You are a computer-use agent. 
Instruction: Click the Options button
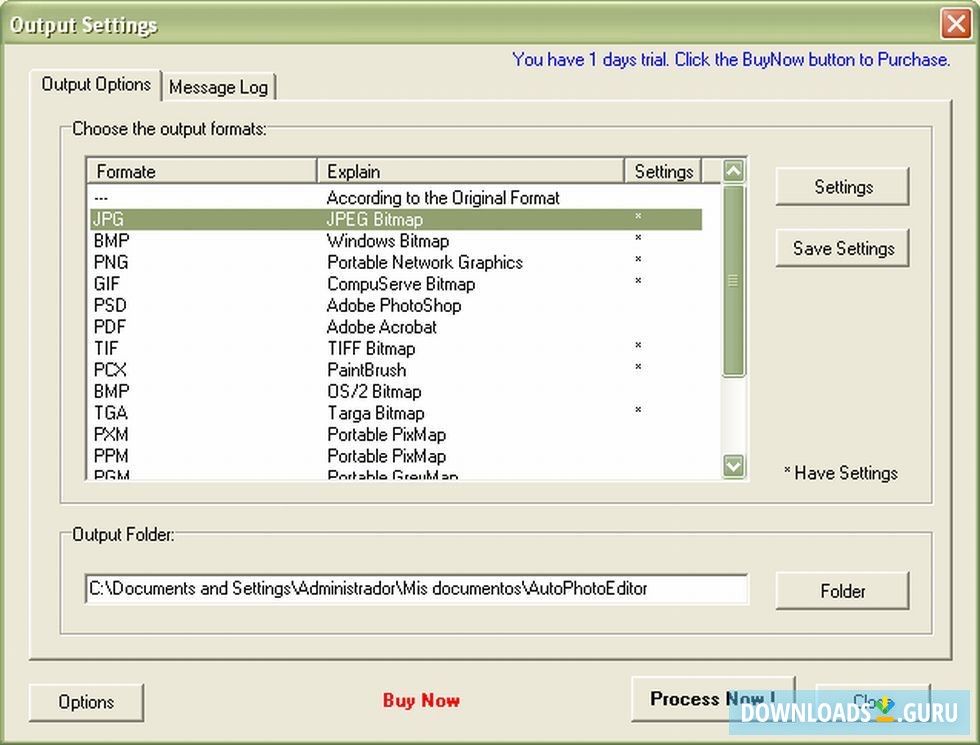86,702
